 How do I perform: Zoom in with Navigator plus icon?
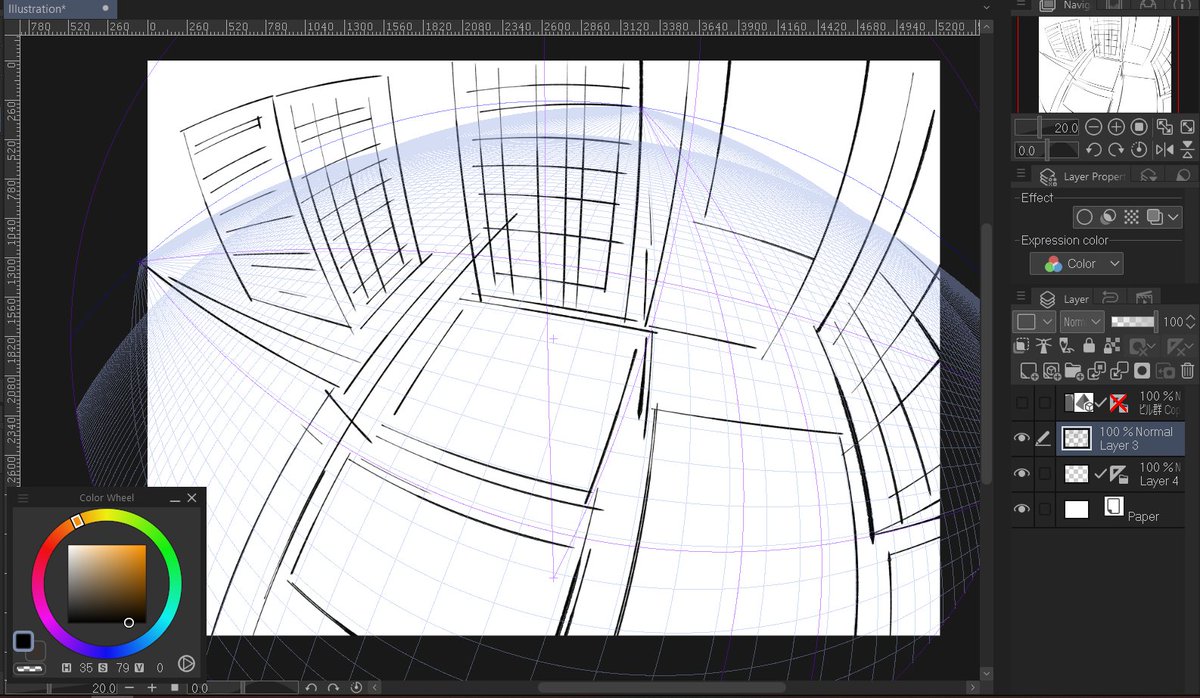[1117, 127]
